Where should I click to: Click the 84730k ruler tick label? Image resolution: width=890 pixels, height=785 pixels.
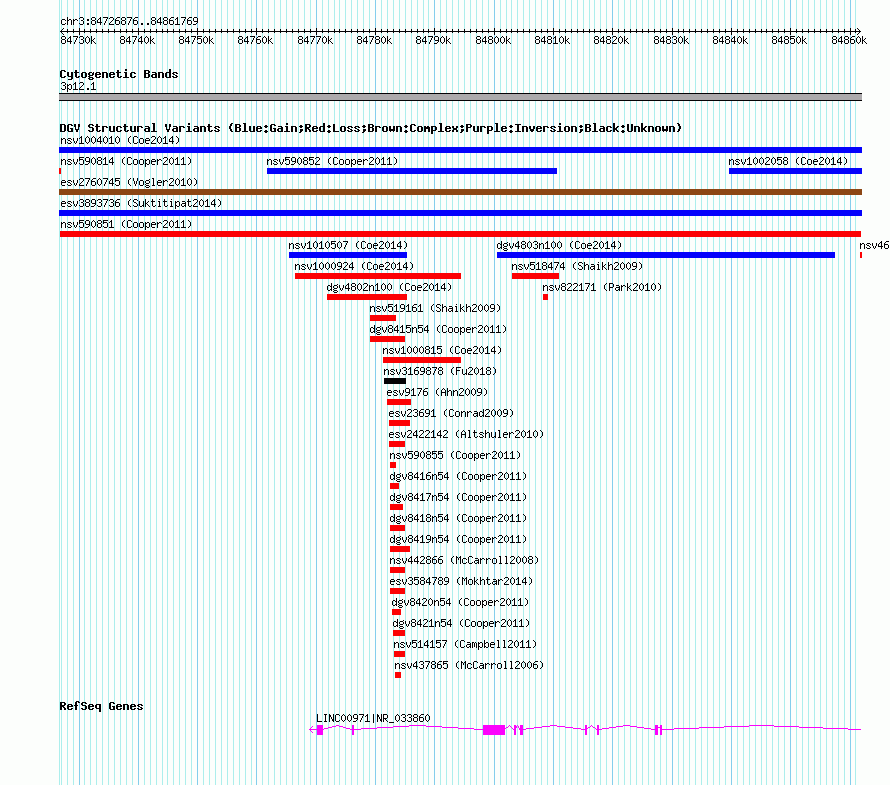pyautogui.click(x=78, y=40)
